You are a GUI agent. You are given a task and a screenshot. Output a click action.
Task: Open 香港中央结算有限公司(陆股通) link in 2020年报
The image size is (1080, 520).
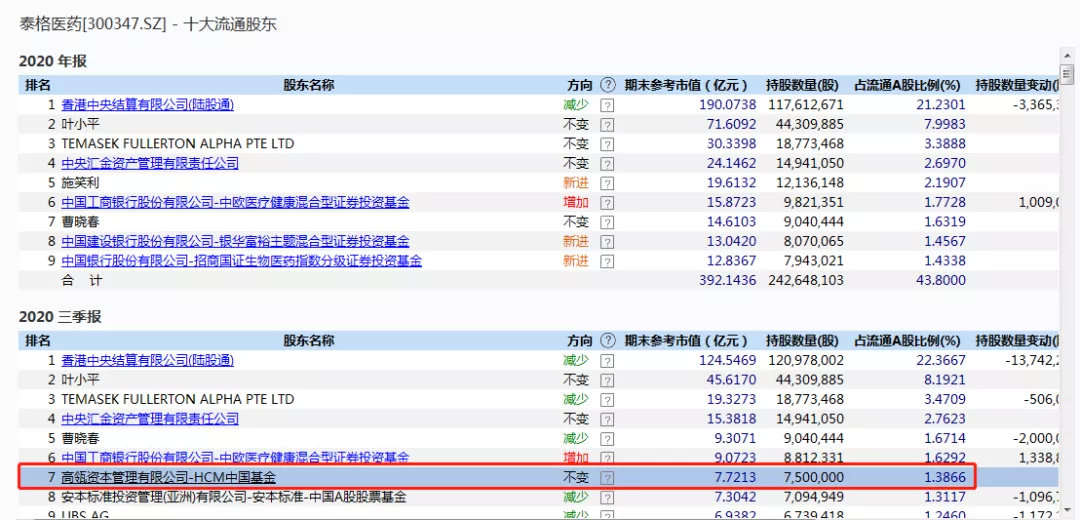tap(147, 105)
